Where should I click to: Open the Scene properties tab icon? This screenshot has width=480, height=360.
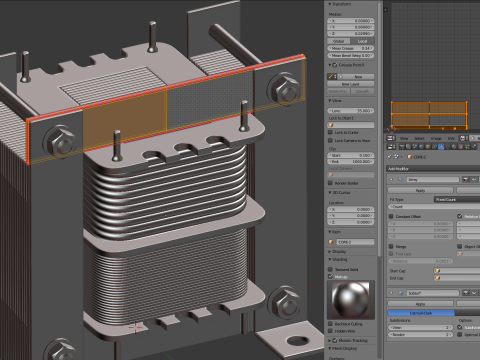pos(415,146)
